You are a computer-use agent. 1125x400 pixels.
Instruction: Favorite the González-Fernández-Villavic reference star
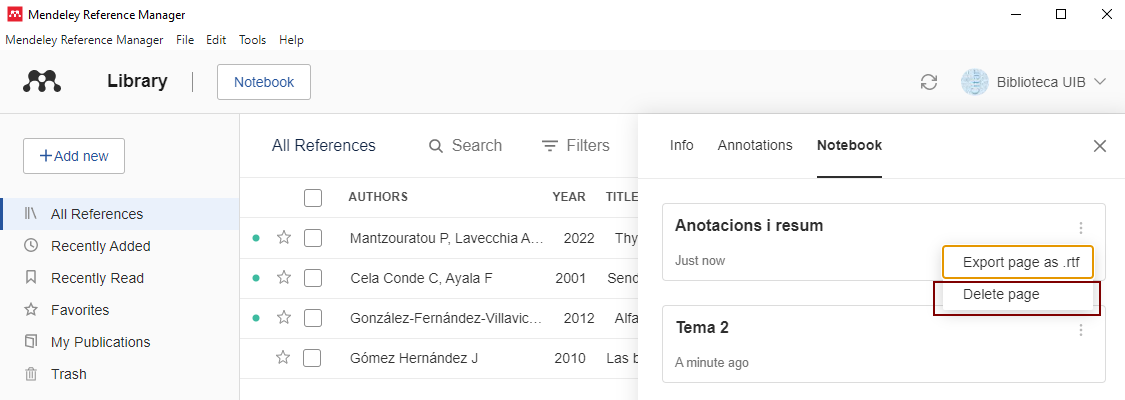284,317
